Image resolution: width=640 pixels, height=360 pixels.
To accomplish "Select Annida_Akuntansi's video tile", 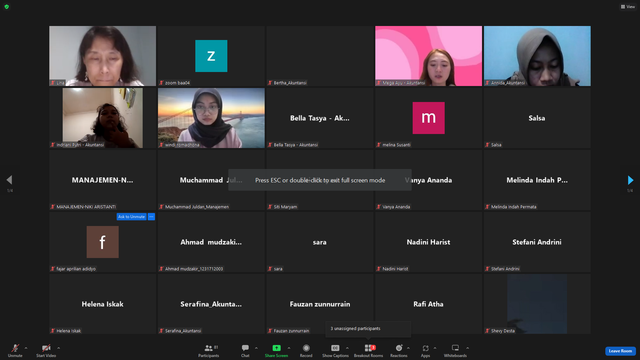I will (x=537, y=56).
